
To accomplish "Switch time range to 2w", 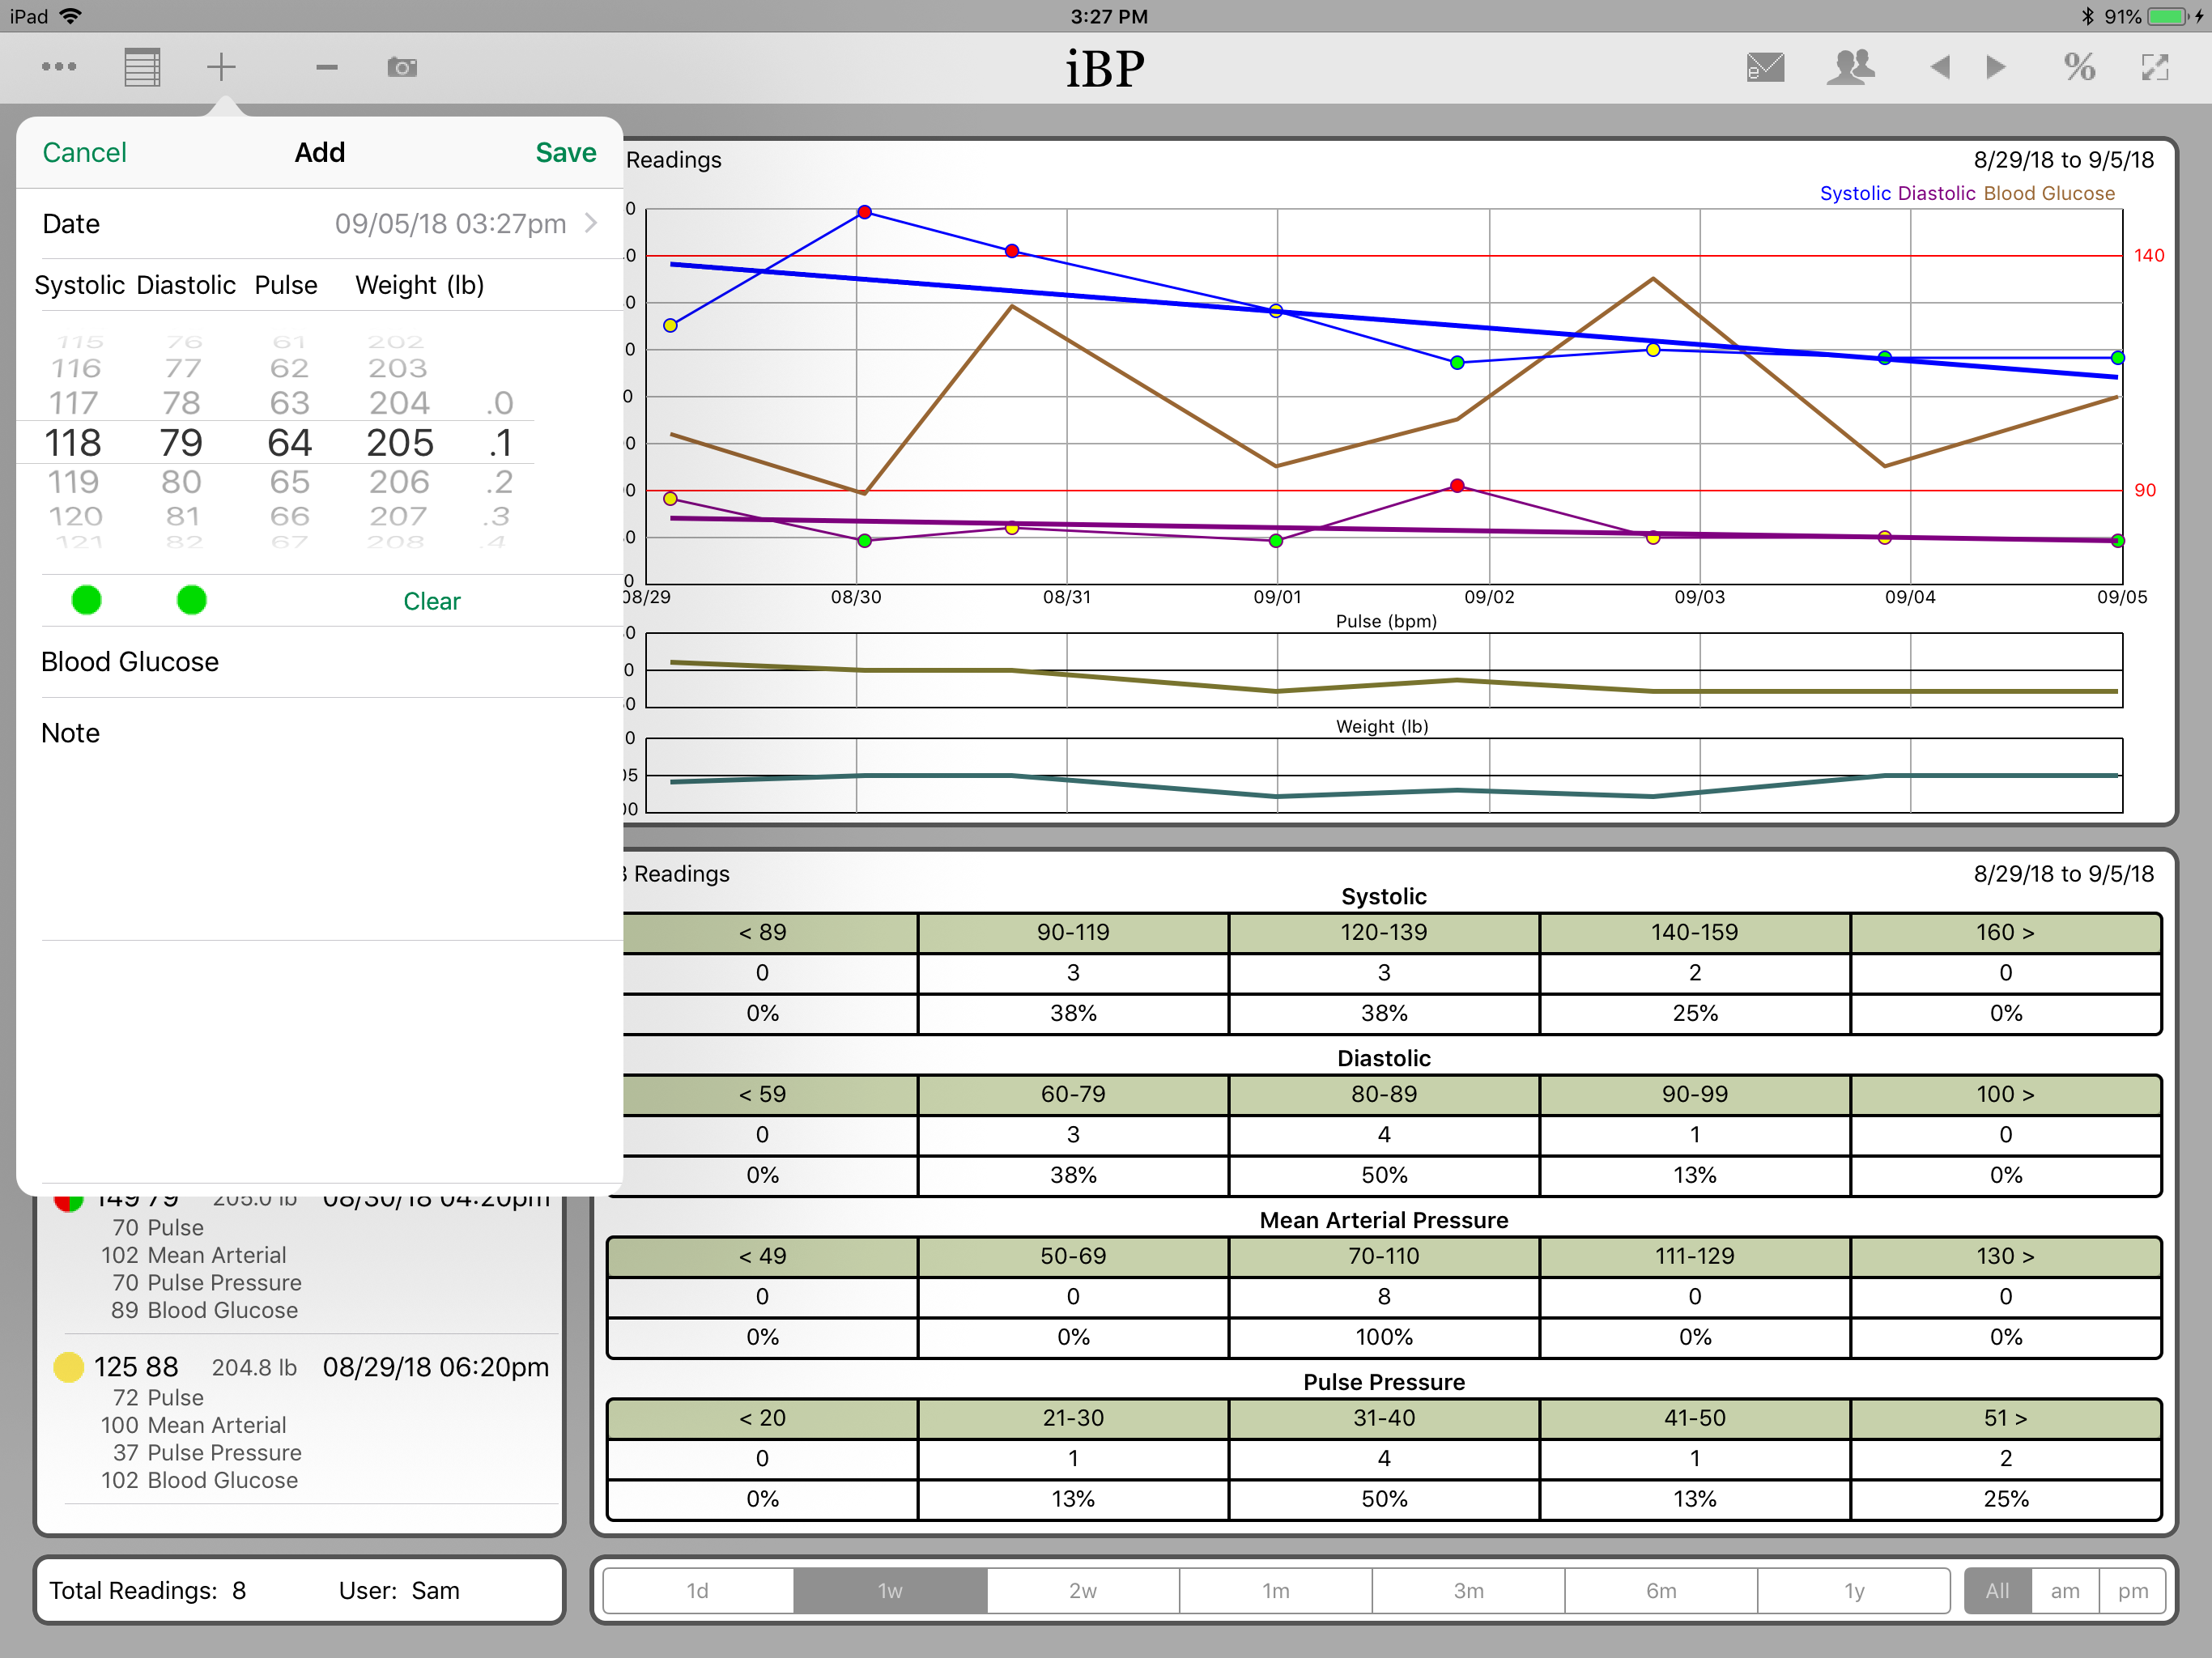I will click(x=1083, y=1590).
